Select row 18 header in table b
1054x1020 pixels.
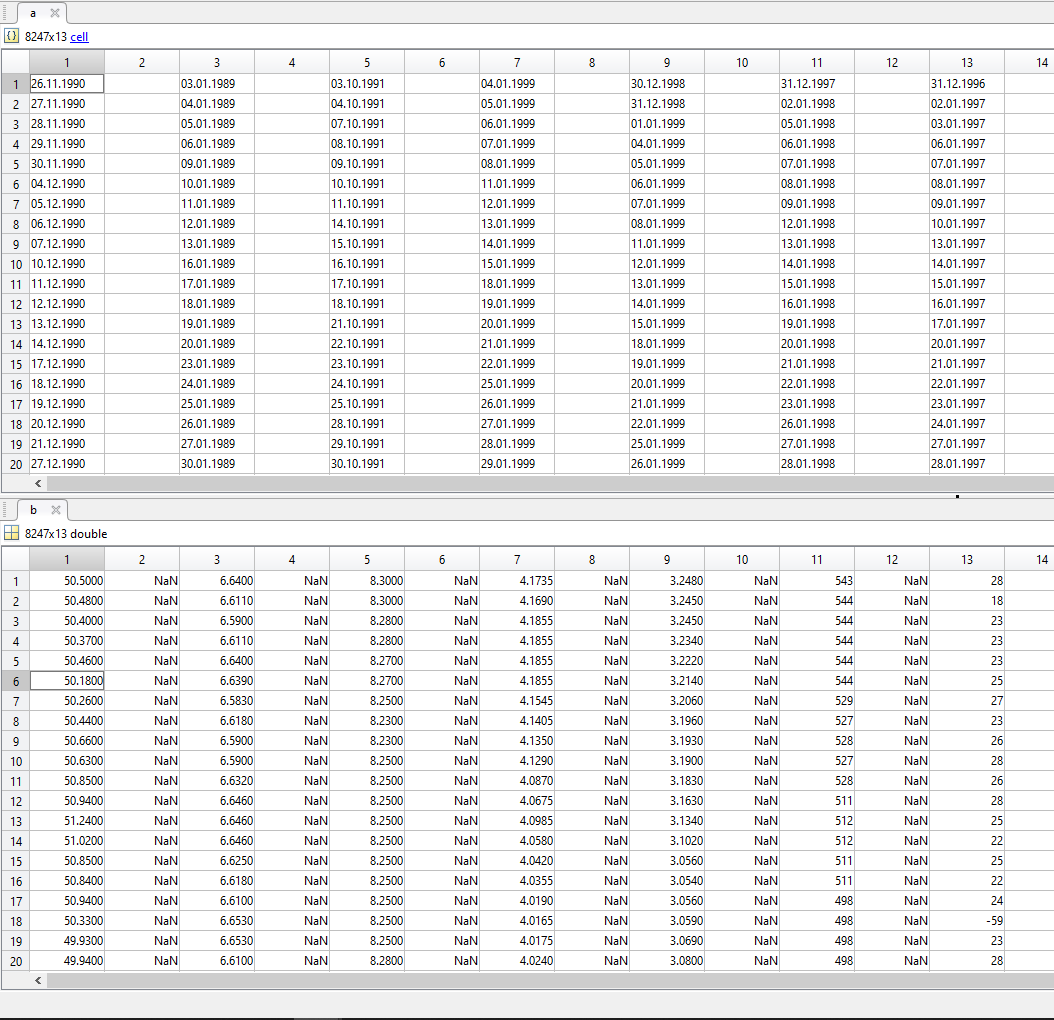pyautogui.click(x=16, y=921)
